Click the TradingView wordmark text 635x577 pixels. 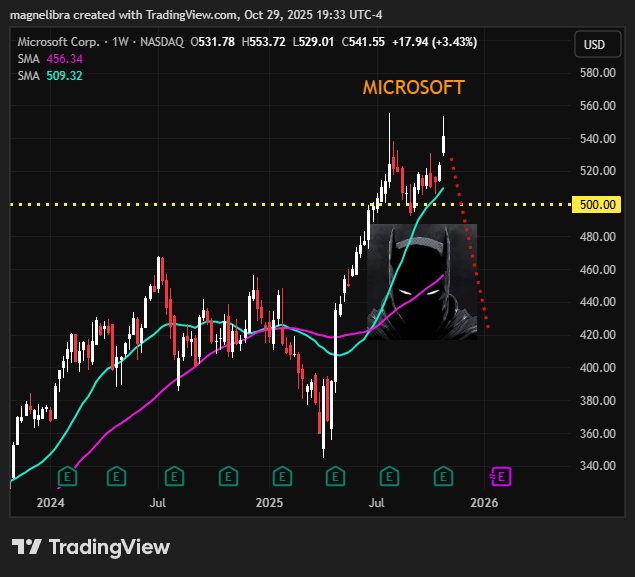[109, 547]
